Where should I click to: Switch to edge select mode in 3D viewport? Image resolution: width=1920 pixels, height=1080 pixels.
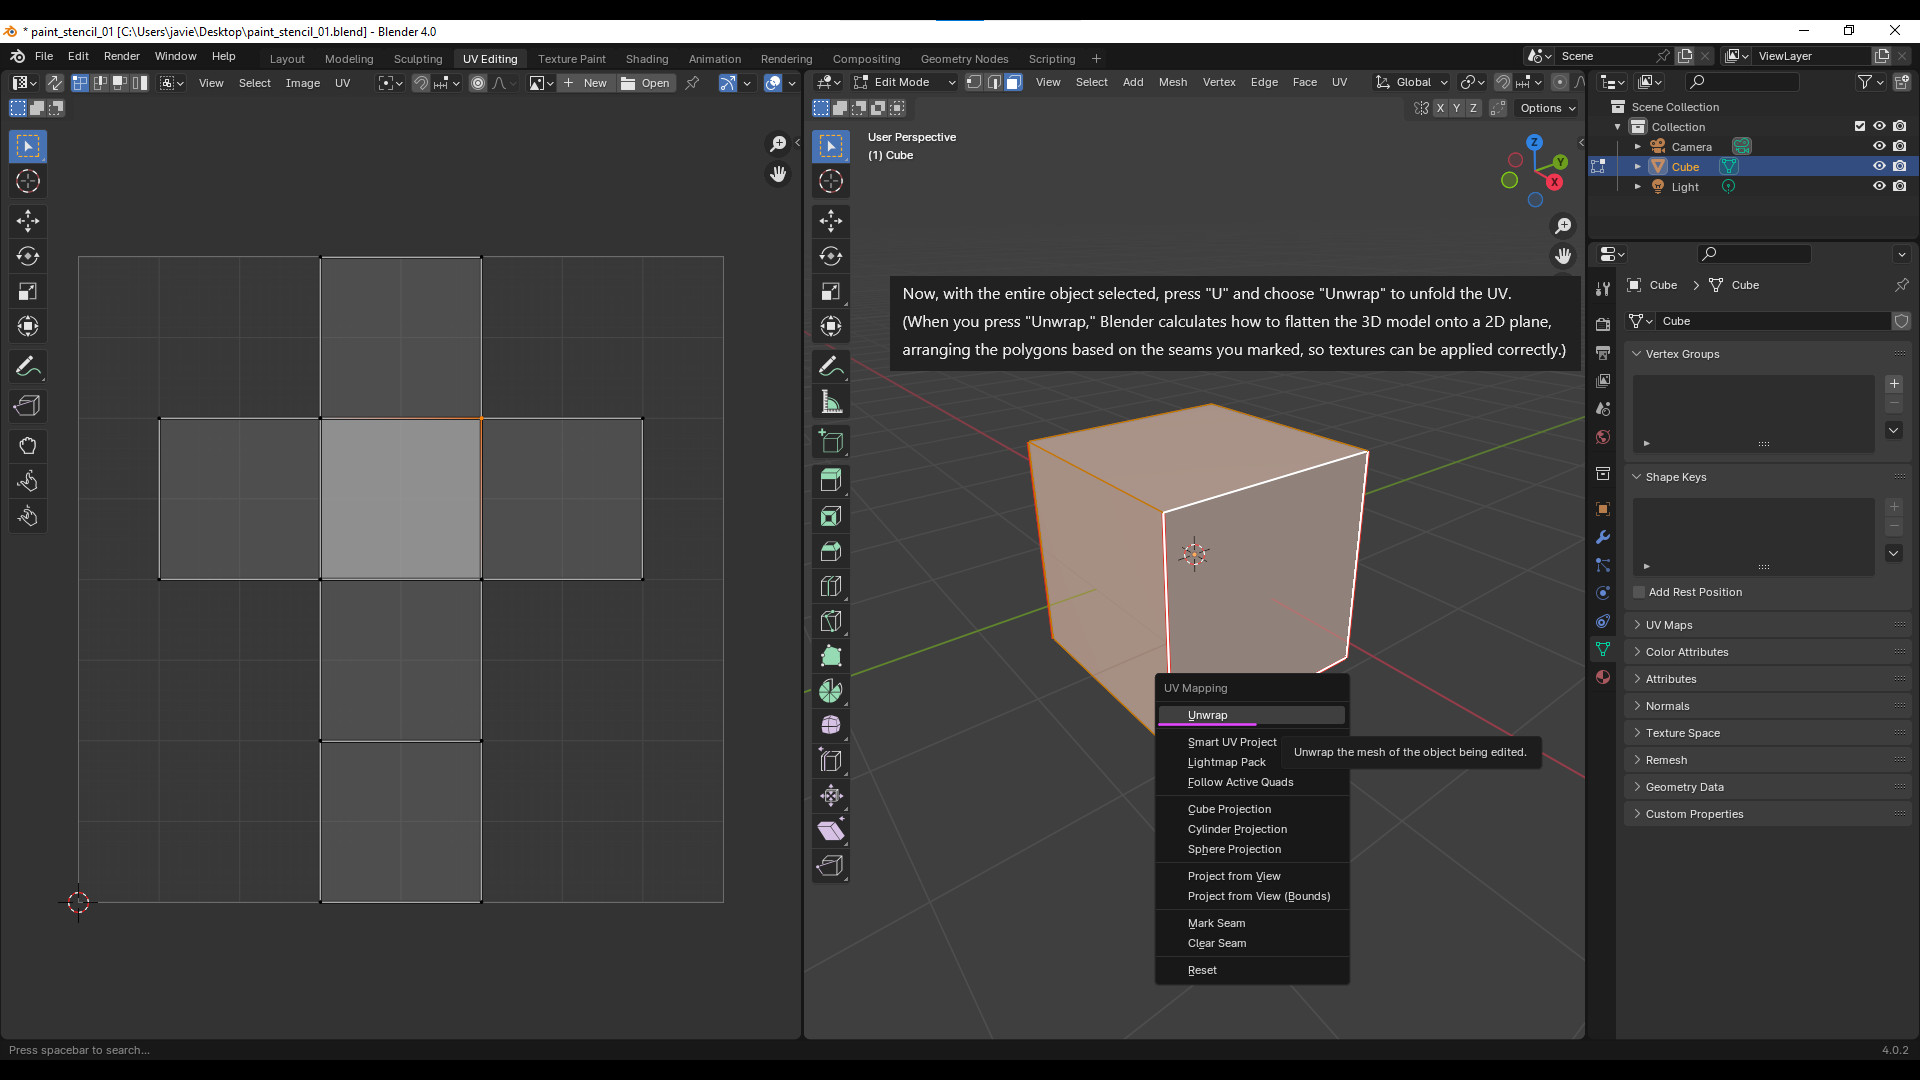coord(994,82)
